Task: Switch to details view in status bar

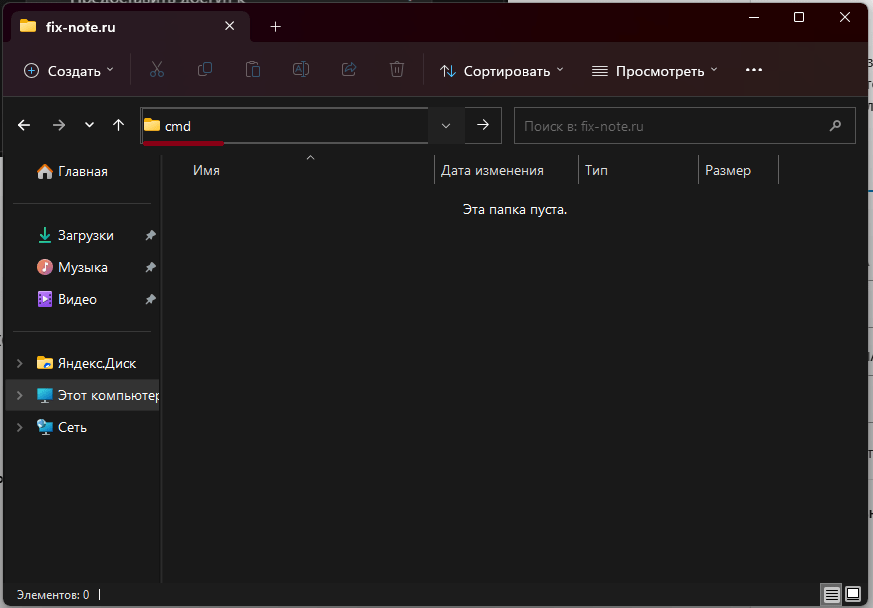Action: [832, 595]
